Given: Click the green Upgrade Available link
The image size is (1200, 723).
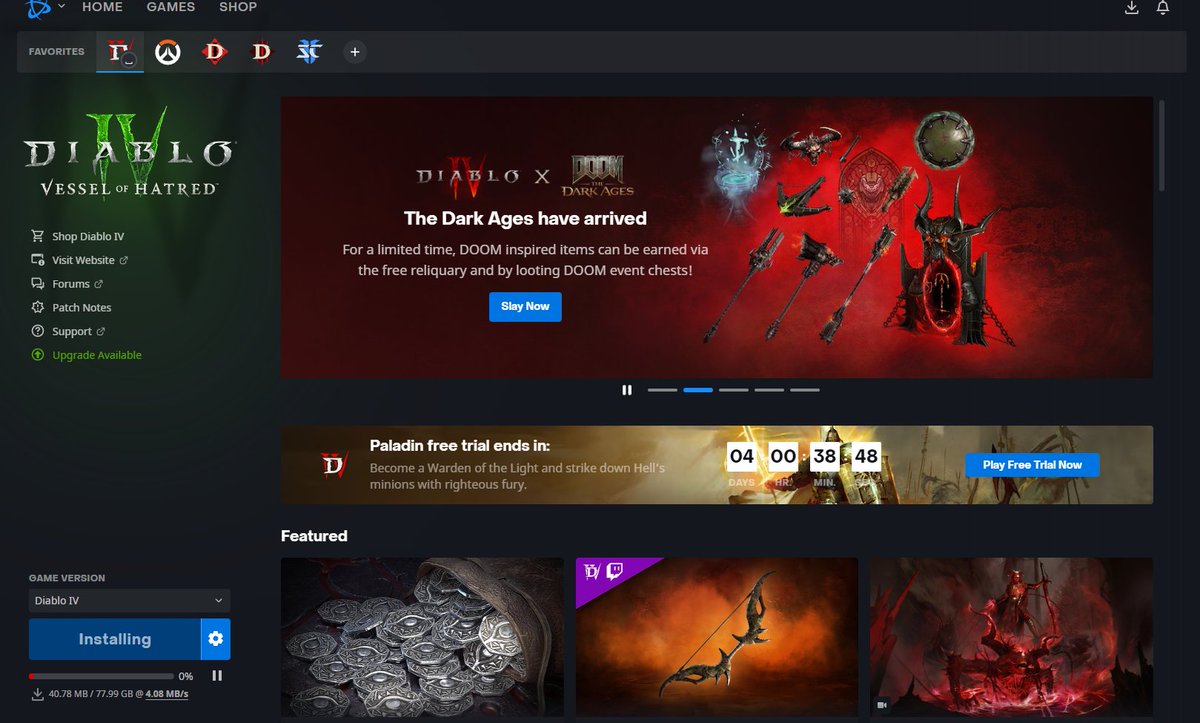Looking at the screenshot, I should pos(86,355).
